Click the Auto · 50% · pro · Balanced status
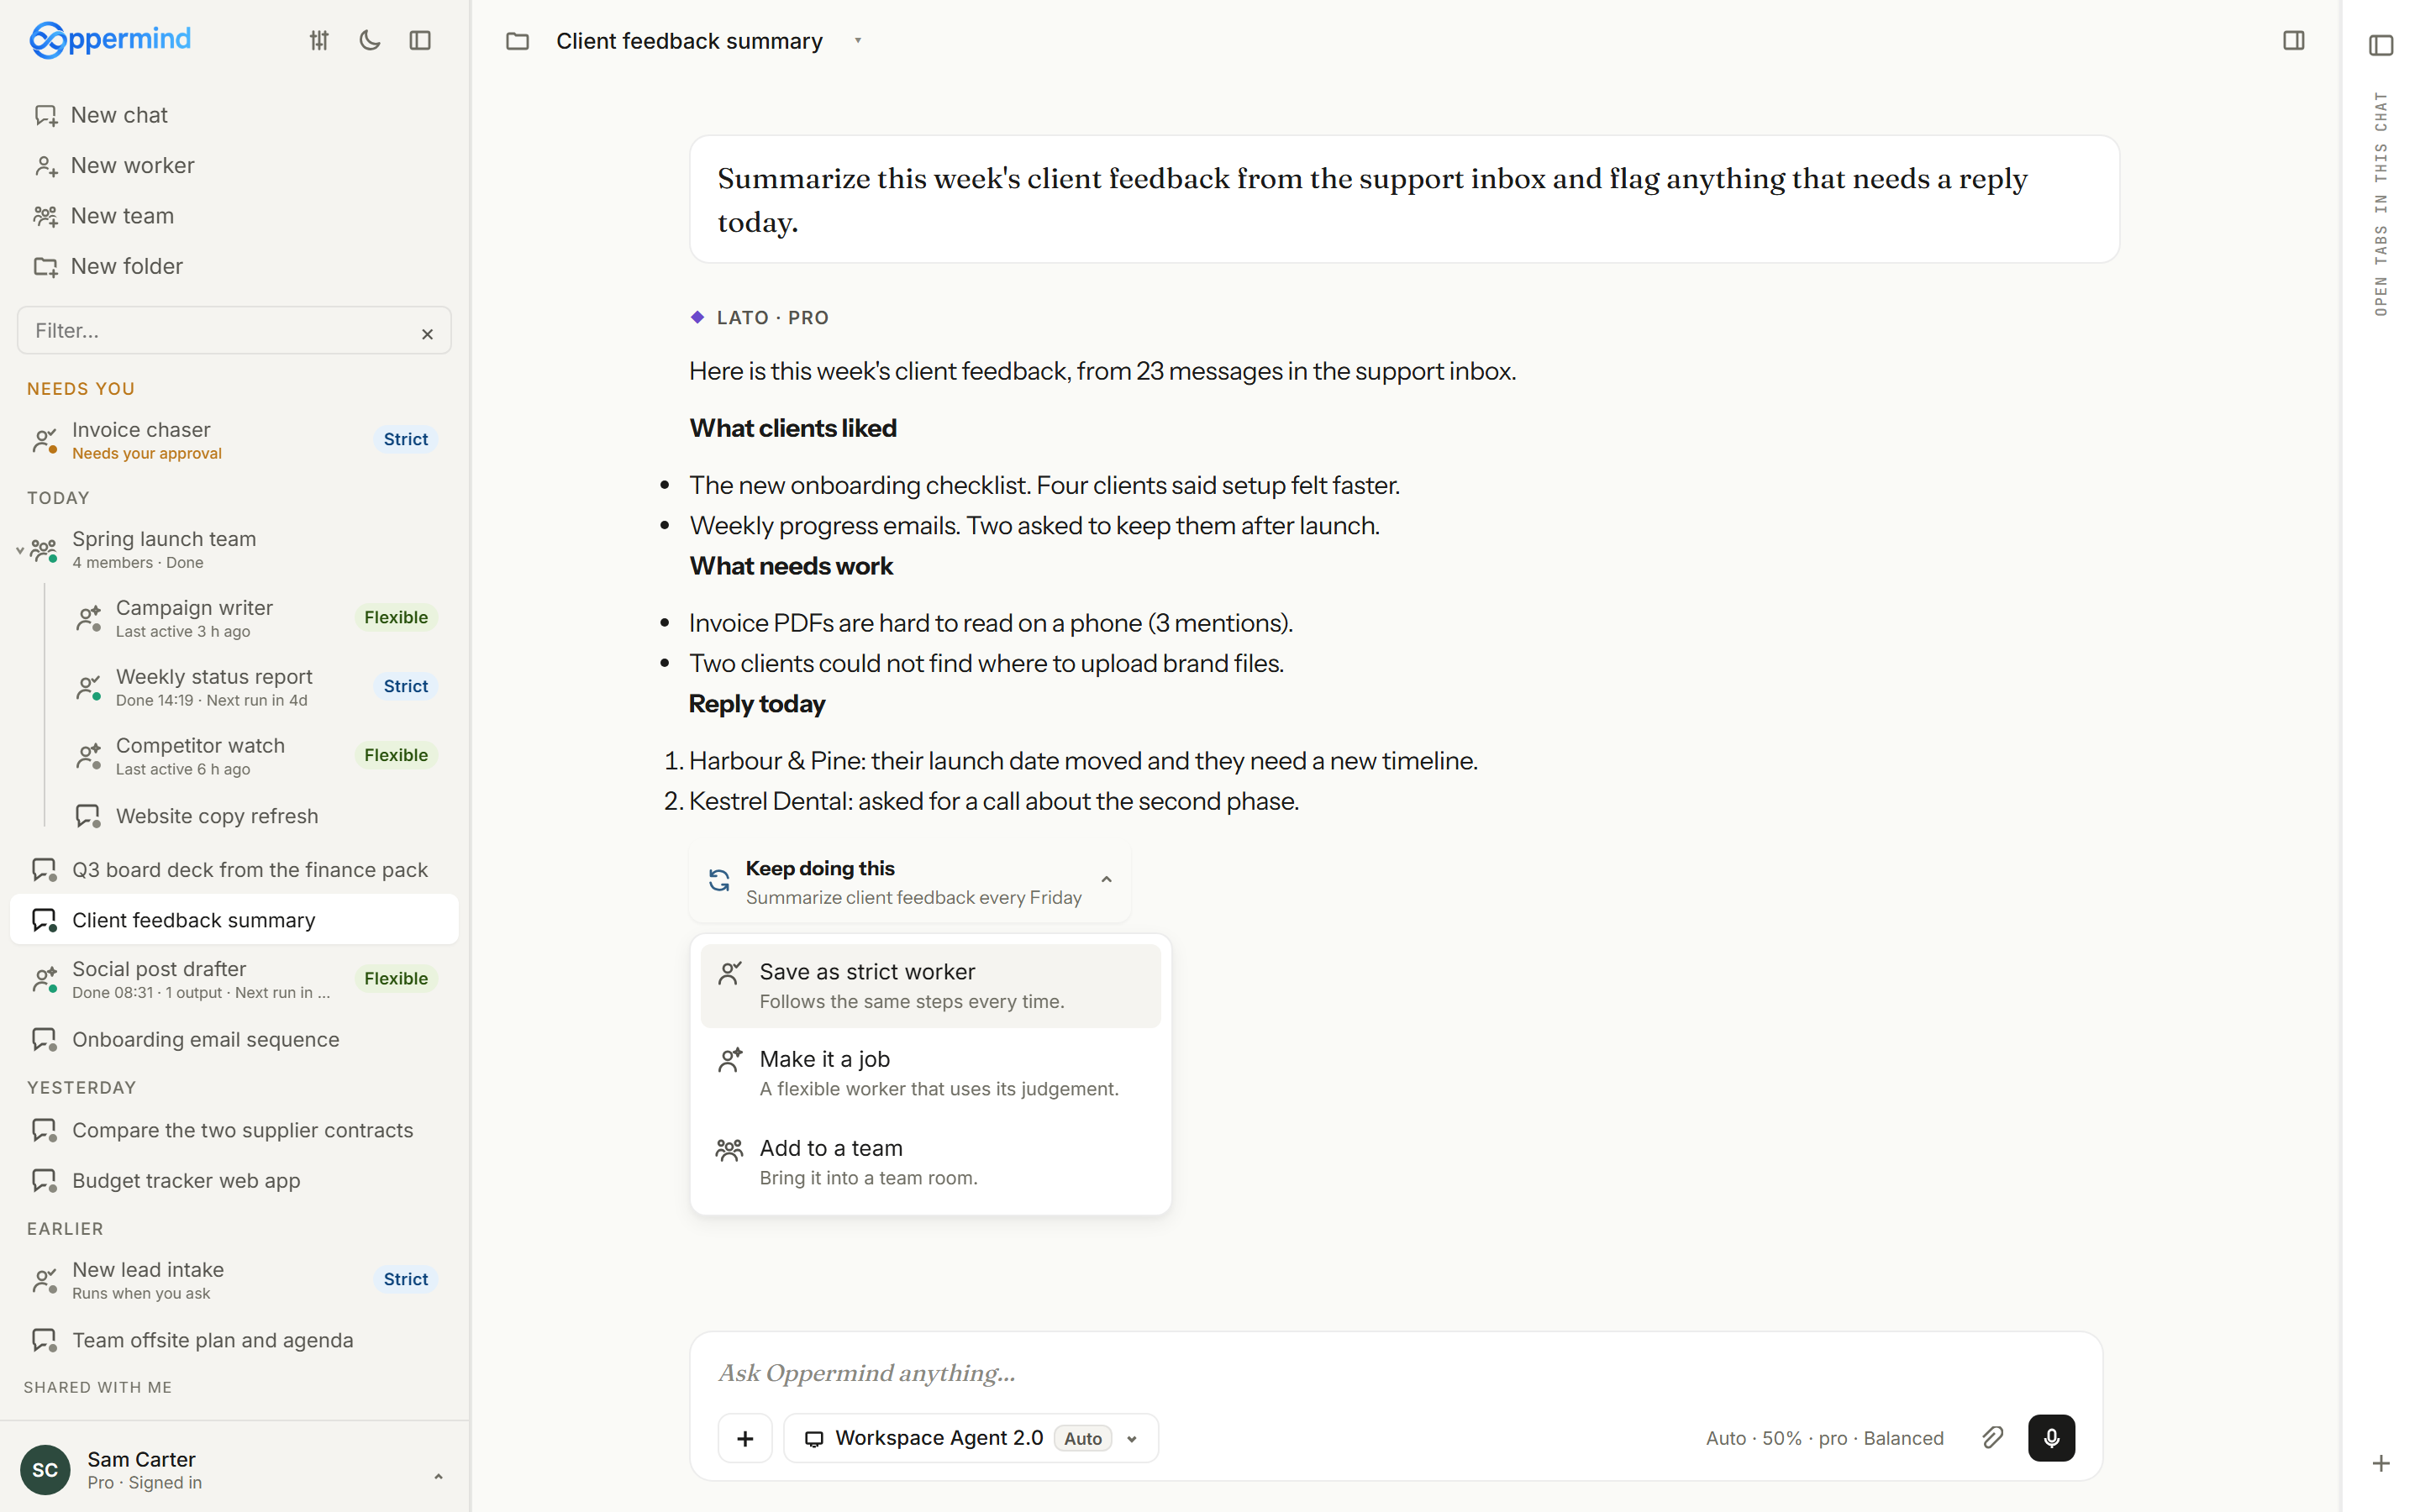 point(1824,1438)
